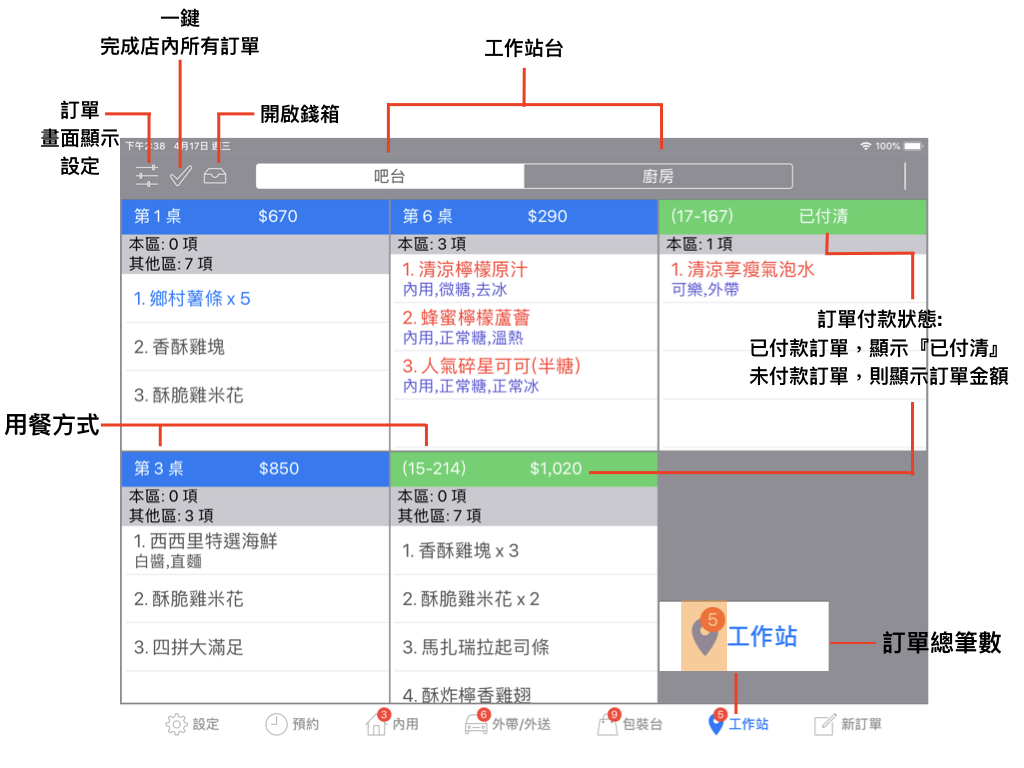The height and width of the screenshot is (768, 1024).
Task: Open the cash drawer icon
Action: (215, 176)
